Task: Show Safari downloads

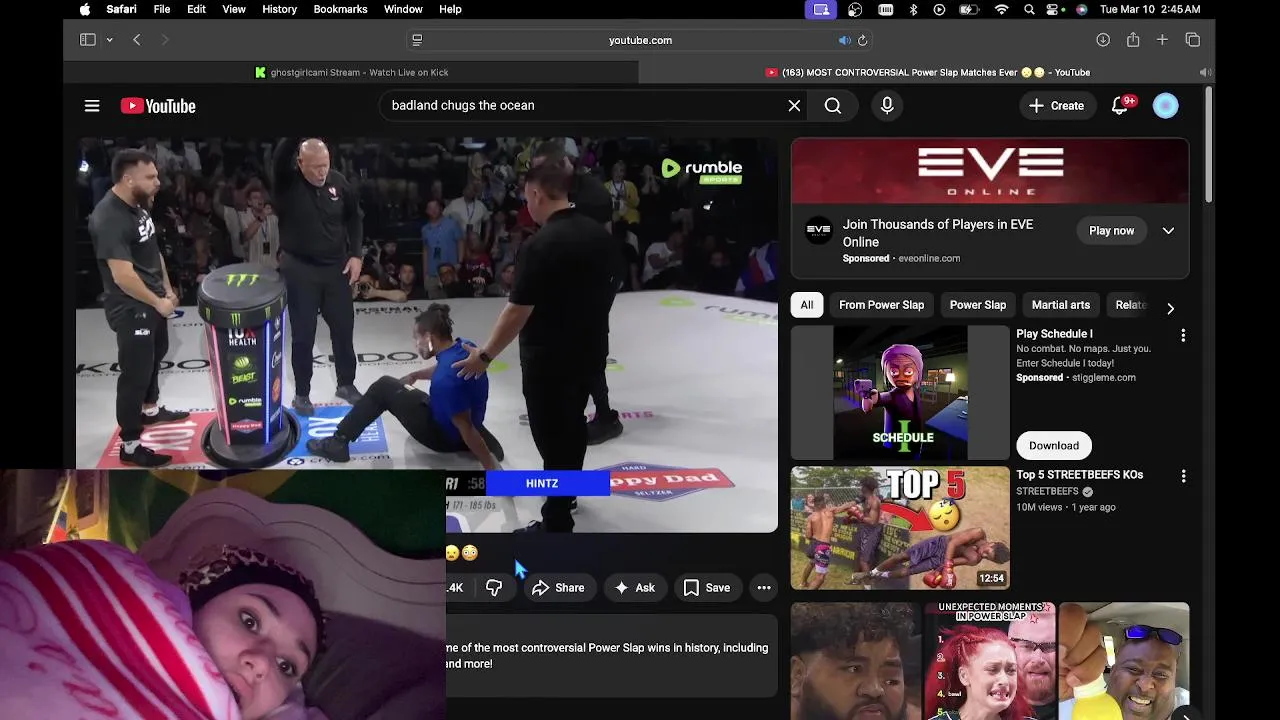Action: (x=1103, y=40)
